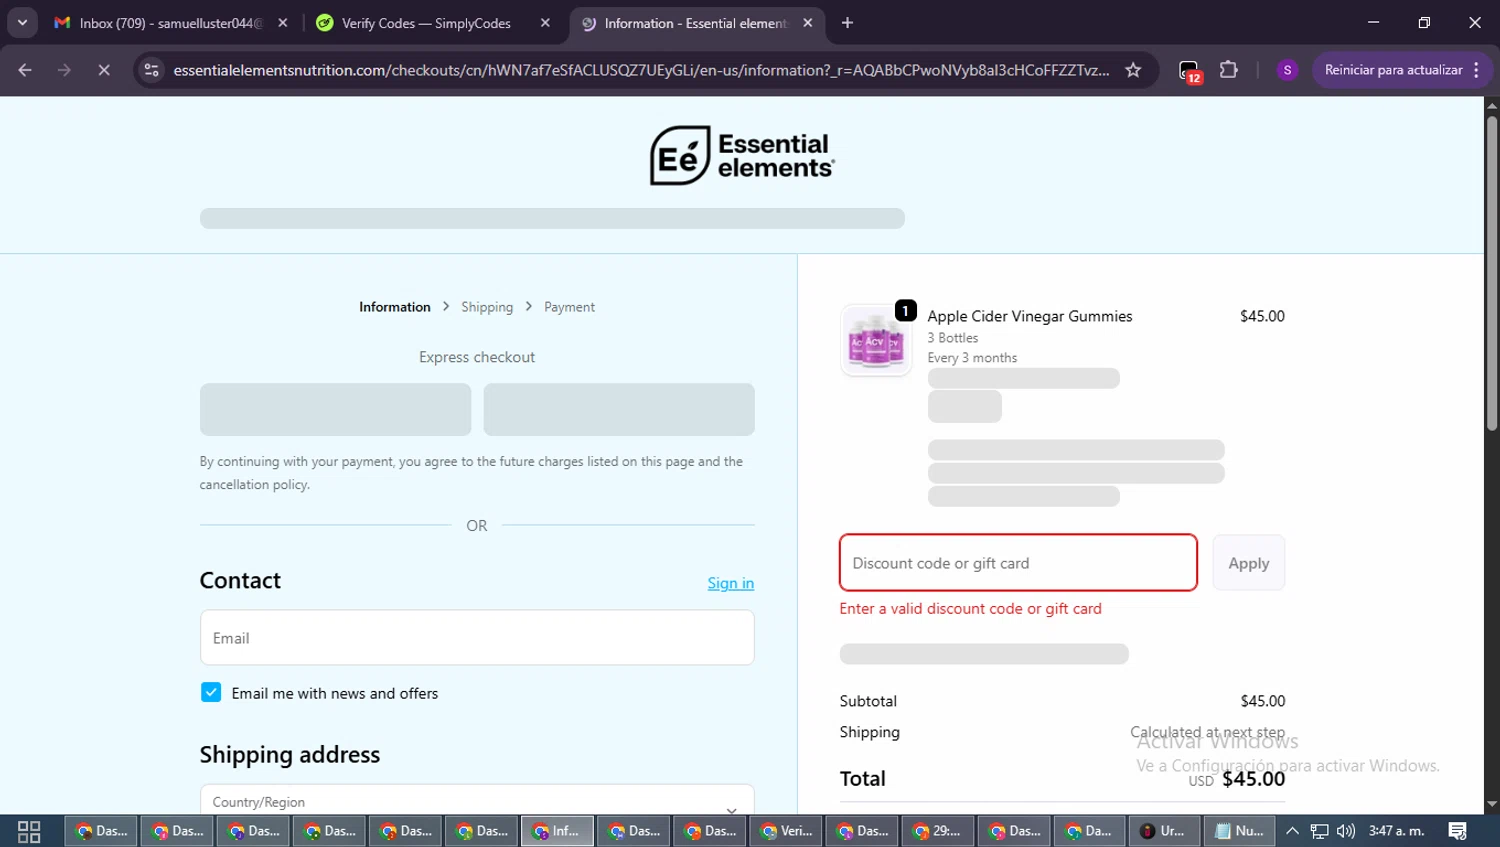Click the Discount code or gift card field
The image size is (1500, 847).
coord(1018,563)
